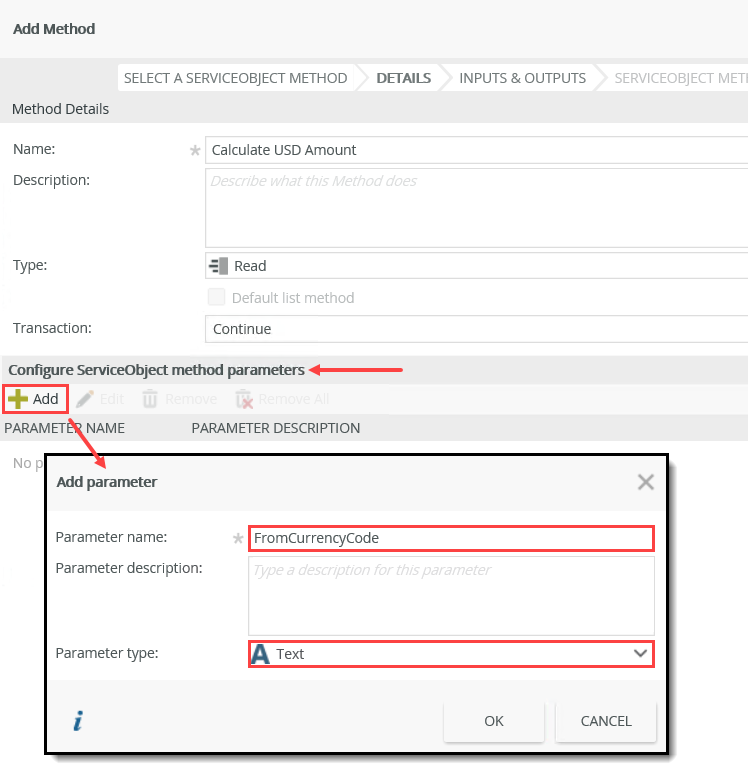Toggle the Default list method checkbox
The height and width of the screenshot is (784, 748).
point(216,297)
